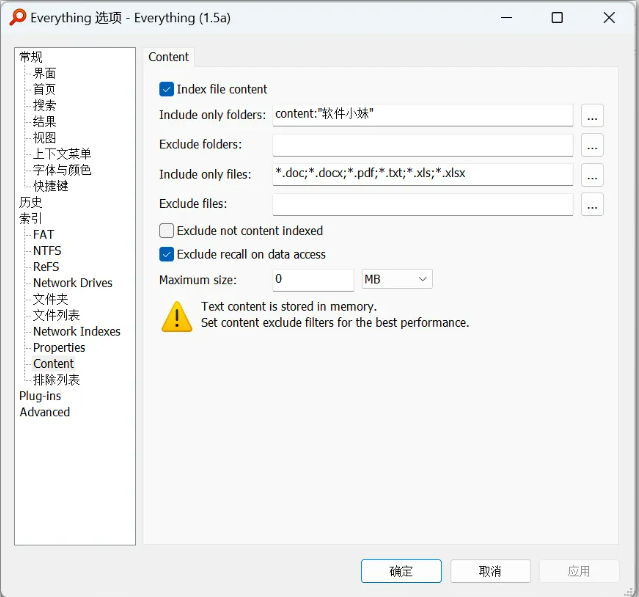The image size is (639, 597).
Task: Select the NTFS tree item
Action: pyautogui.click(x=47, y=251)
